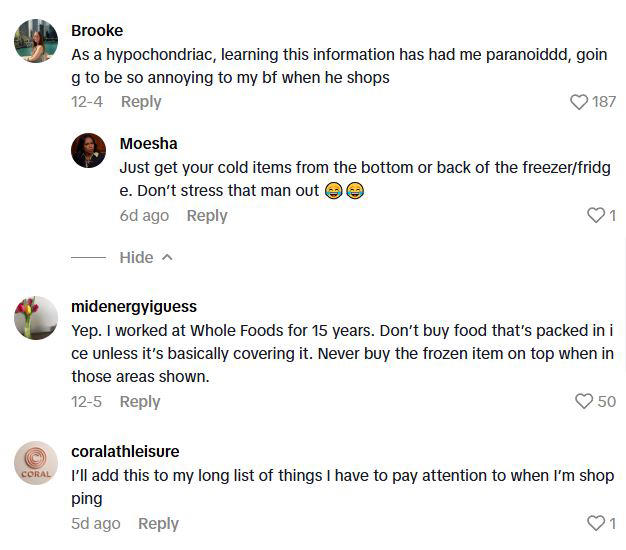The width and height of the screenshot is (626, 550).
Task: Open midenergyiguess's profile avatar
Action: click(x=36, y=318)
